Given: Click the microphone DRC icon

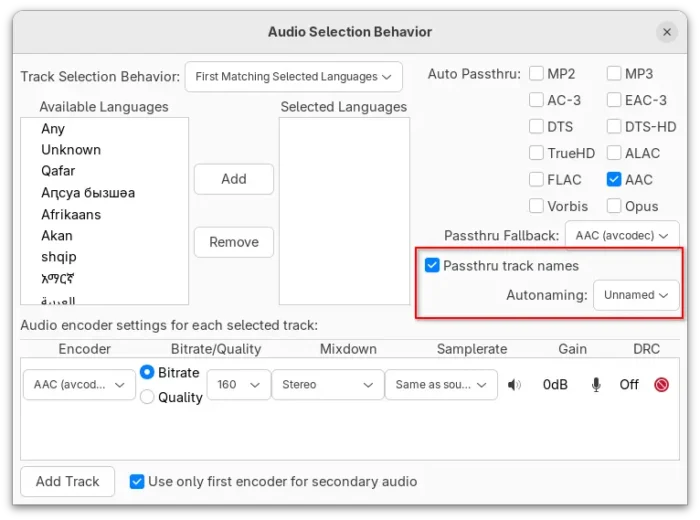Looking at the screenshot, I should pyautogui.click(x=597, y=385).
